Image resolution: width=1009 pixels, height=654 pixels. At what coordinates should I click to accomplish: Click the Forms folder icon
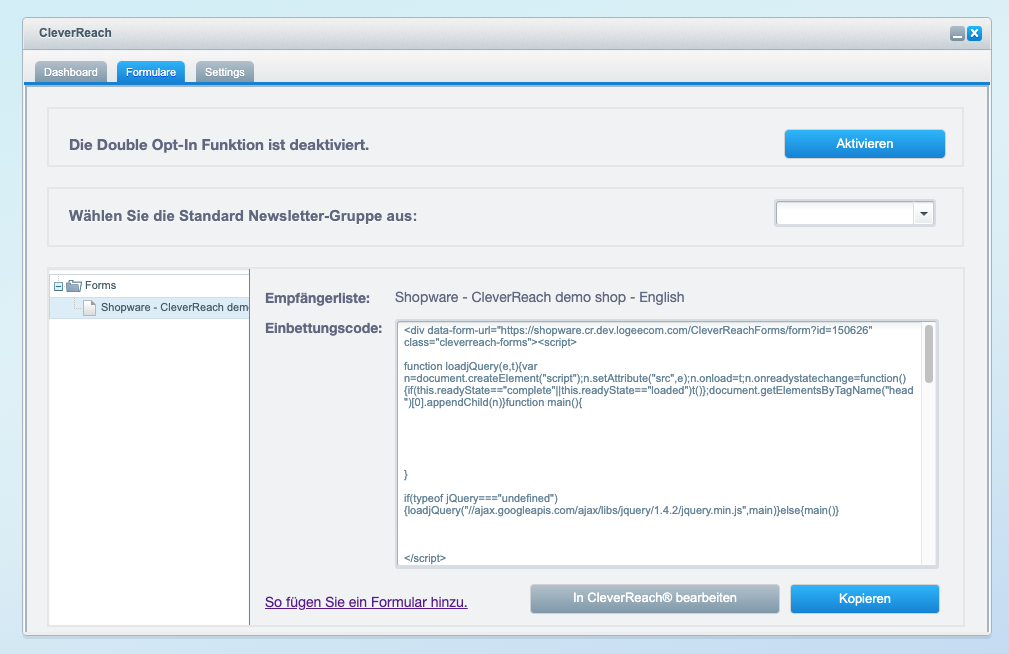pos(74,285)
